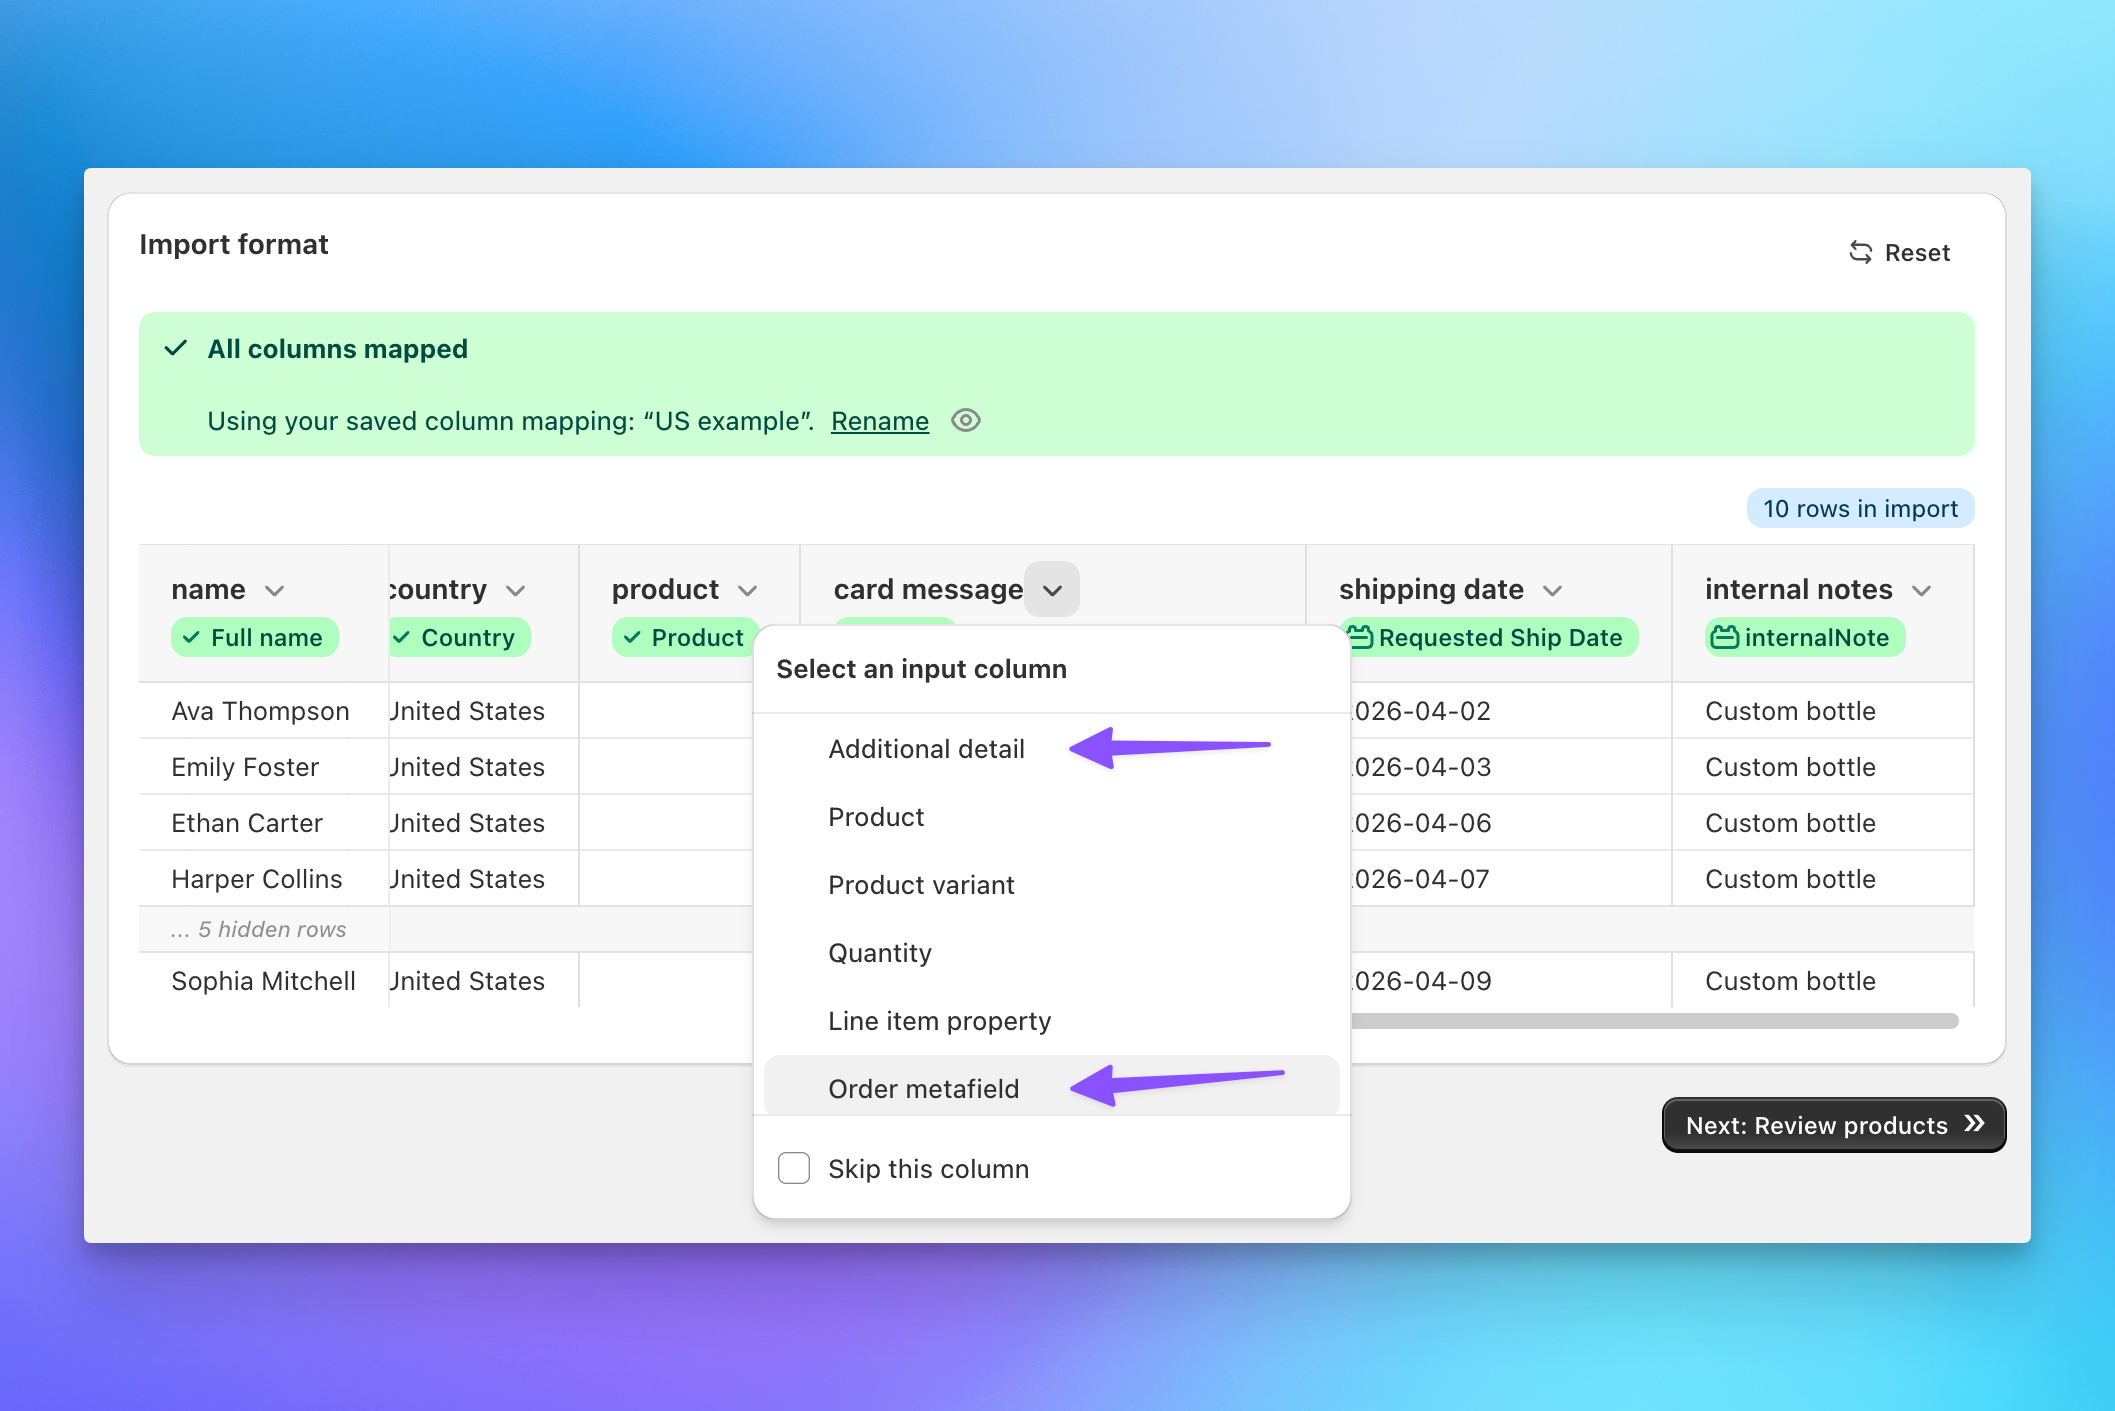This screenshot has width=2115, height=1411.
Task: Click the checkmark on the Product mapping pill
Action: [x=630, y=637]
